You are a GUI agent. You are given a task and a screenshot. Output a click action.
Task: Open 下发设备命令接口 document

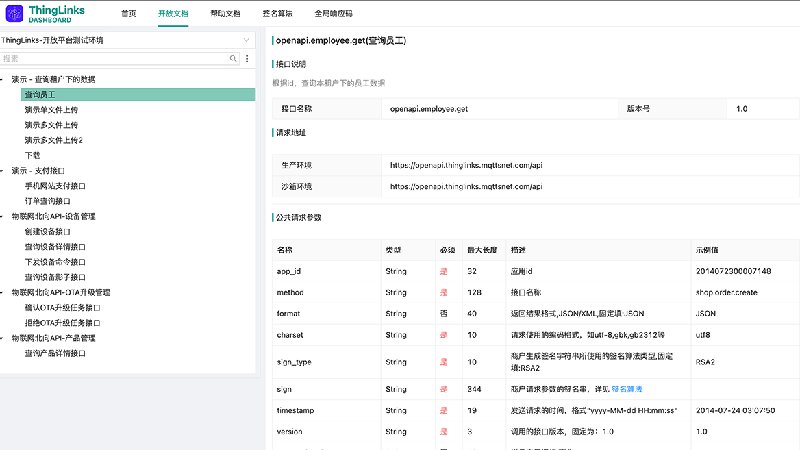[55, 262]
